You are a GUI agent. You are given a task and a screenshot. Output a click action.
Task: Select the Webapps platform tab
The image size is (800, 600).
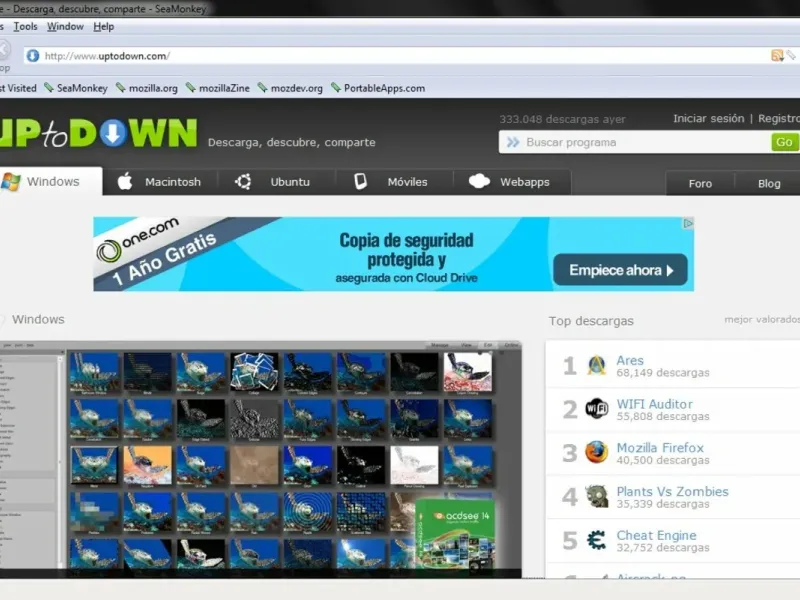(x=512, y=182)
